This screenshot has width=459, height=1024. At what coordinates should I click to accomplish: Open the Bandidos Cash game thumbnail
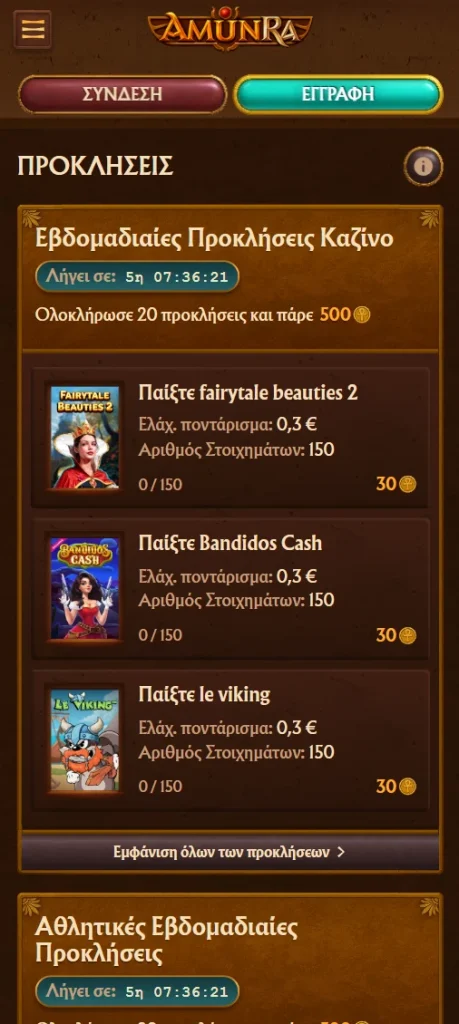(85, 589)
